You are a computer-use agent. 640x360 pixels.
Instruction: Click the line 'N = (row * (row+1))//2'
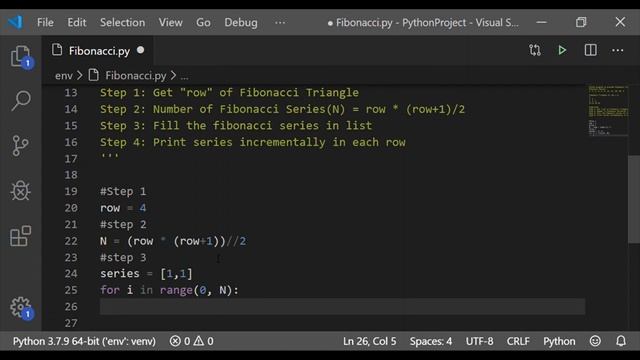(x=173, y=241)
